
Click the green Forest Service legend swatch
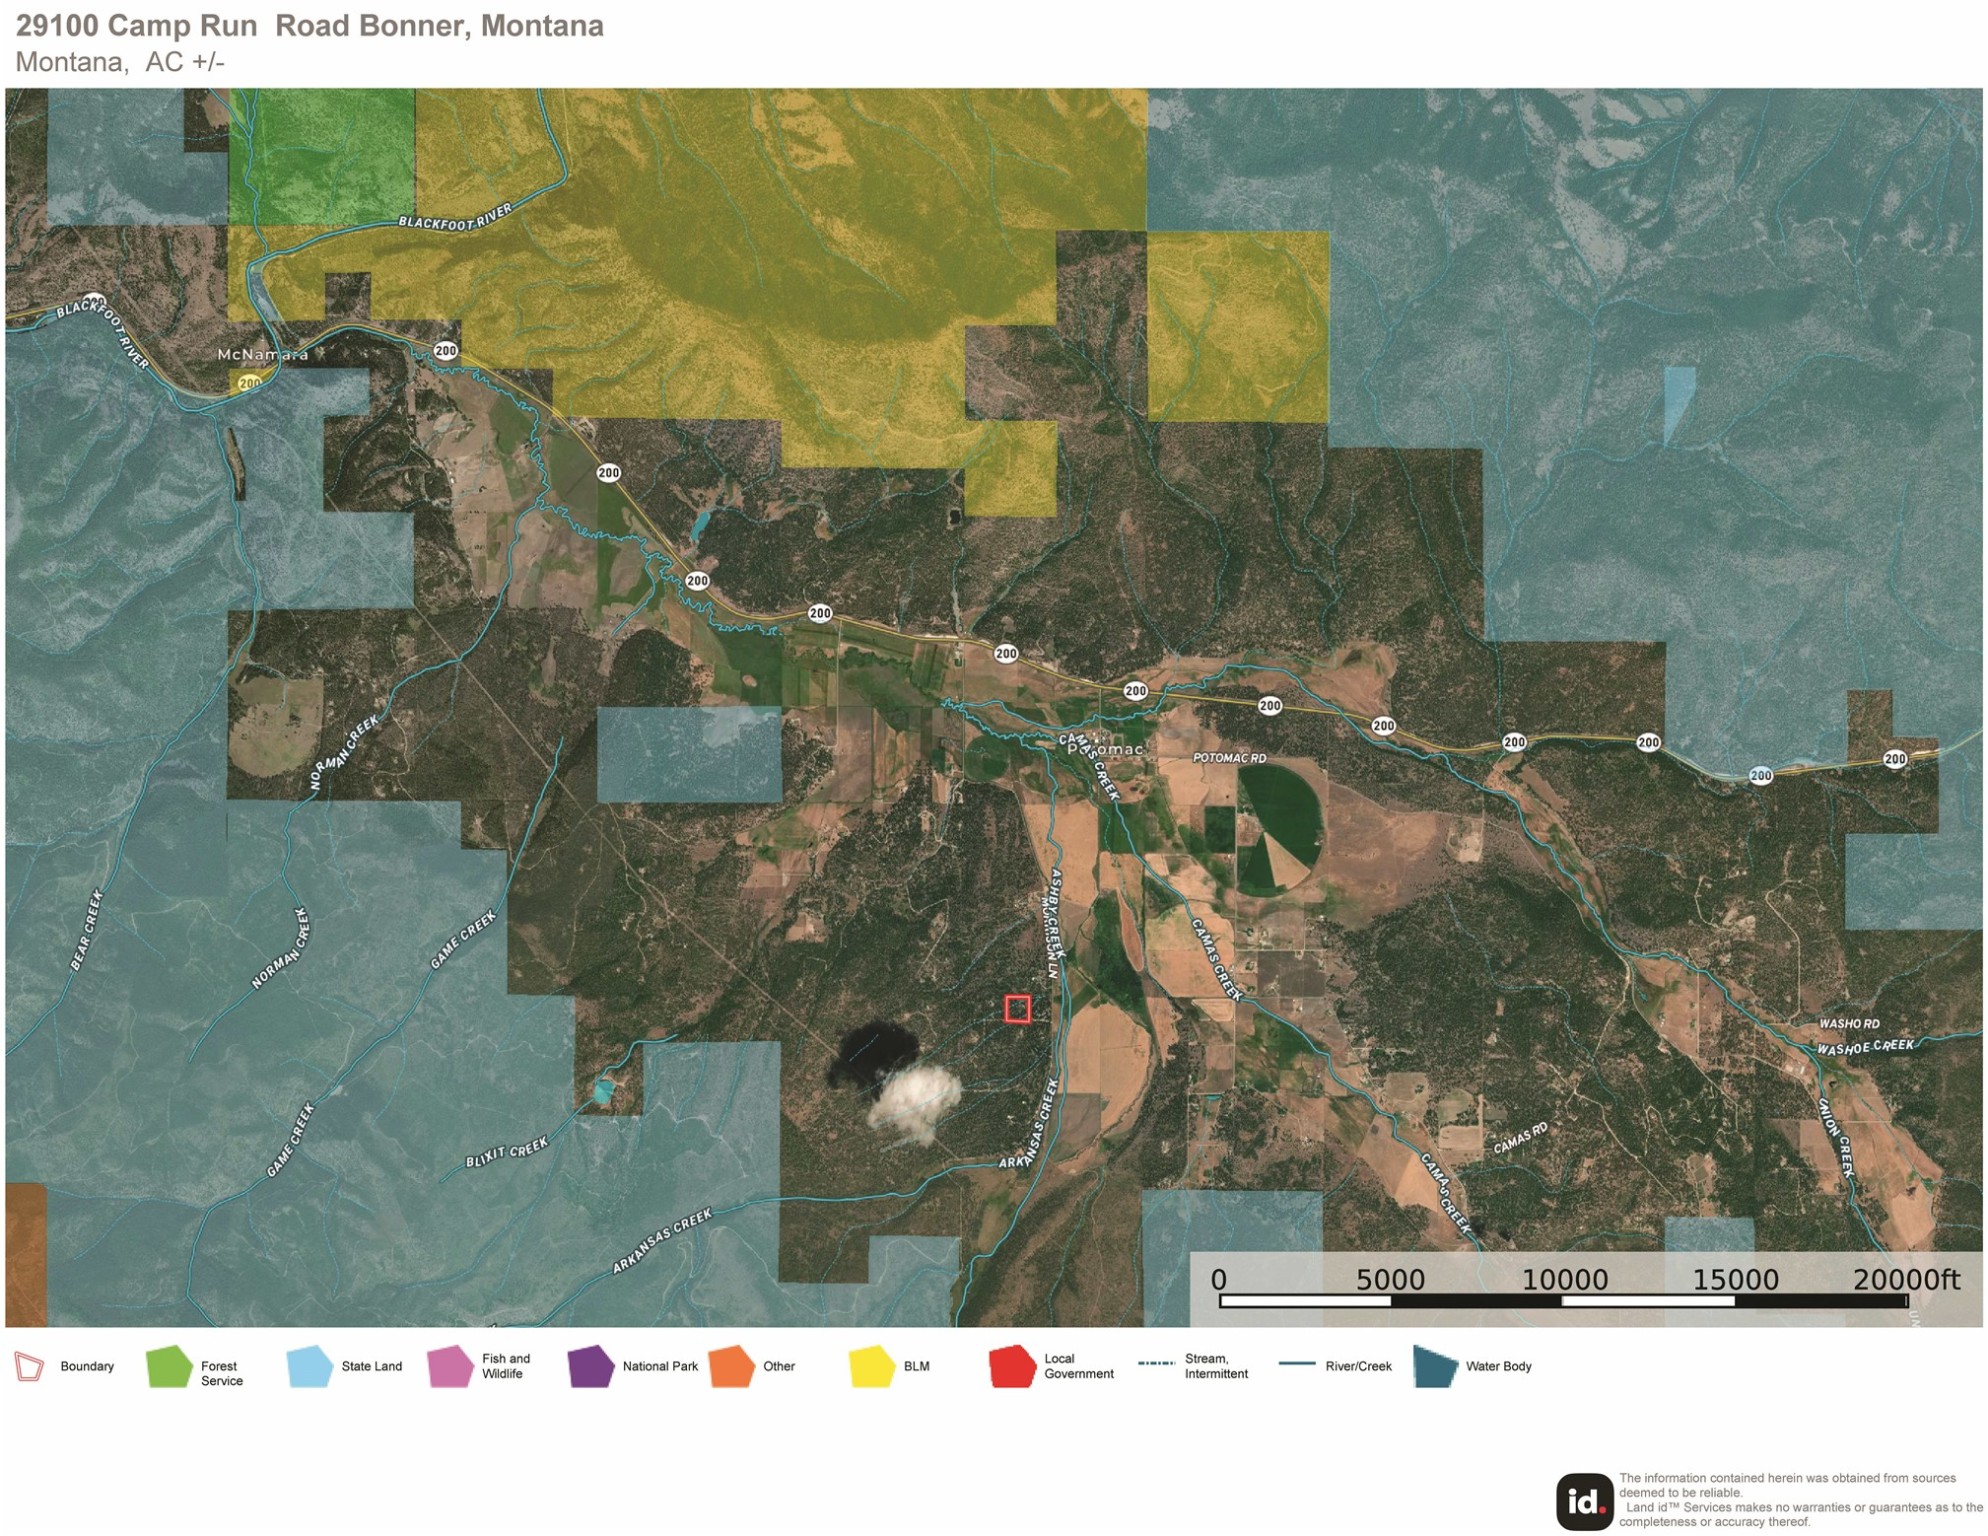point(169,1366)
